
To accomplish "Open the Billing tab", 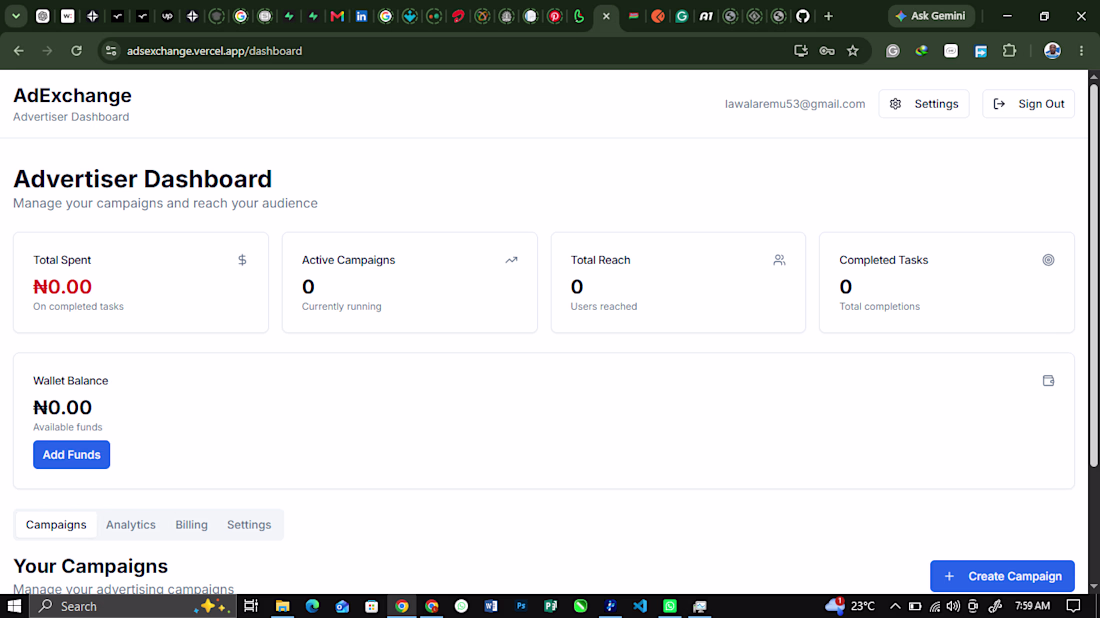I will (192, 525).
